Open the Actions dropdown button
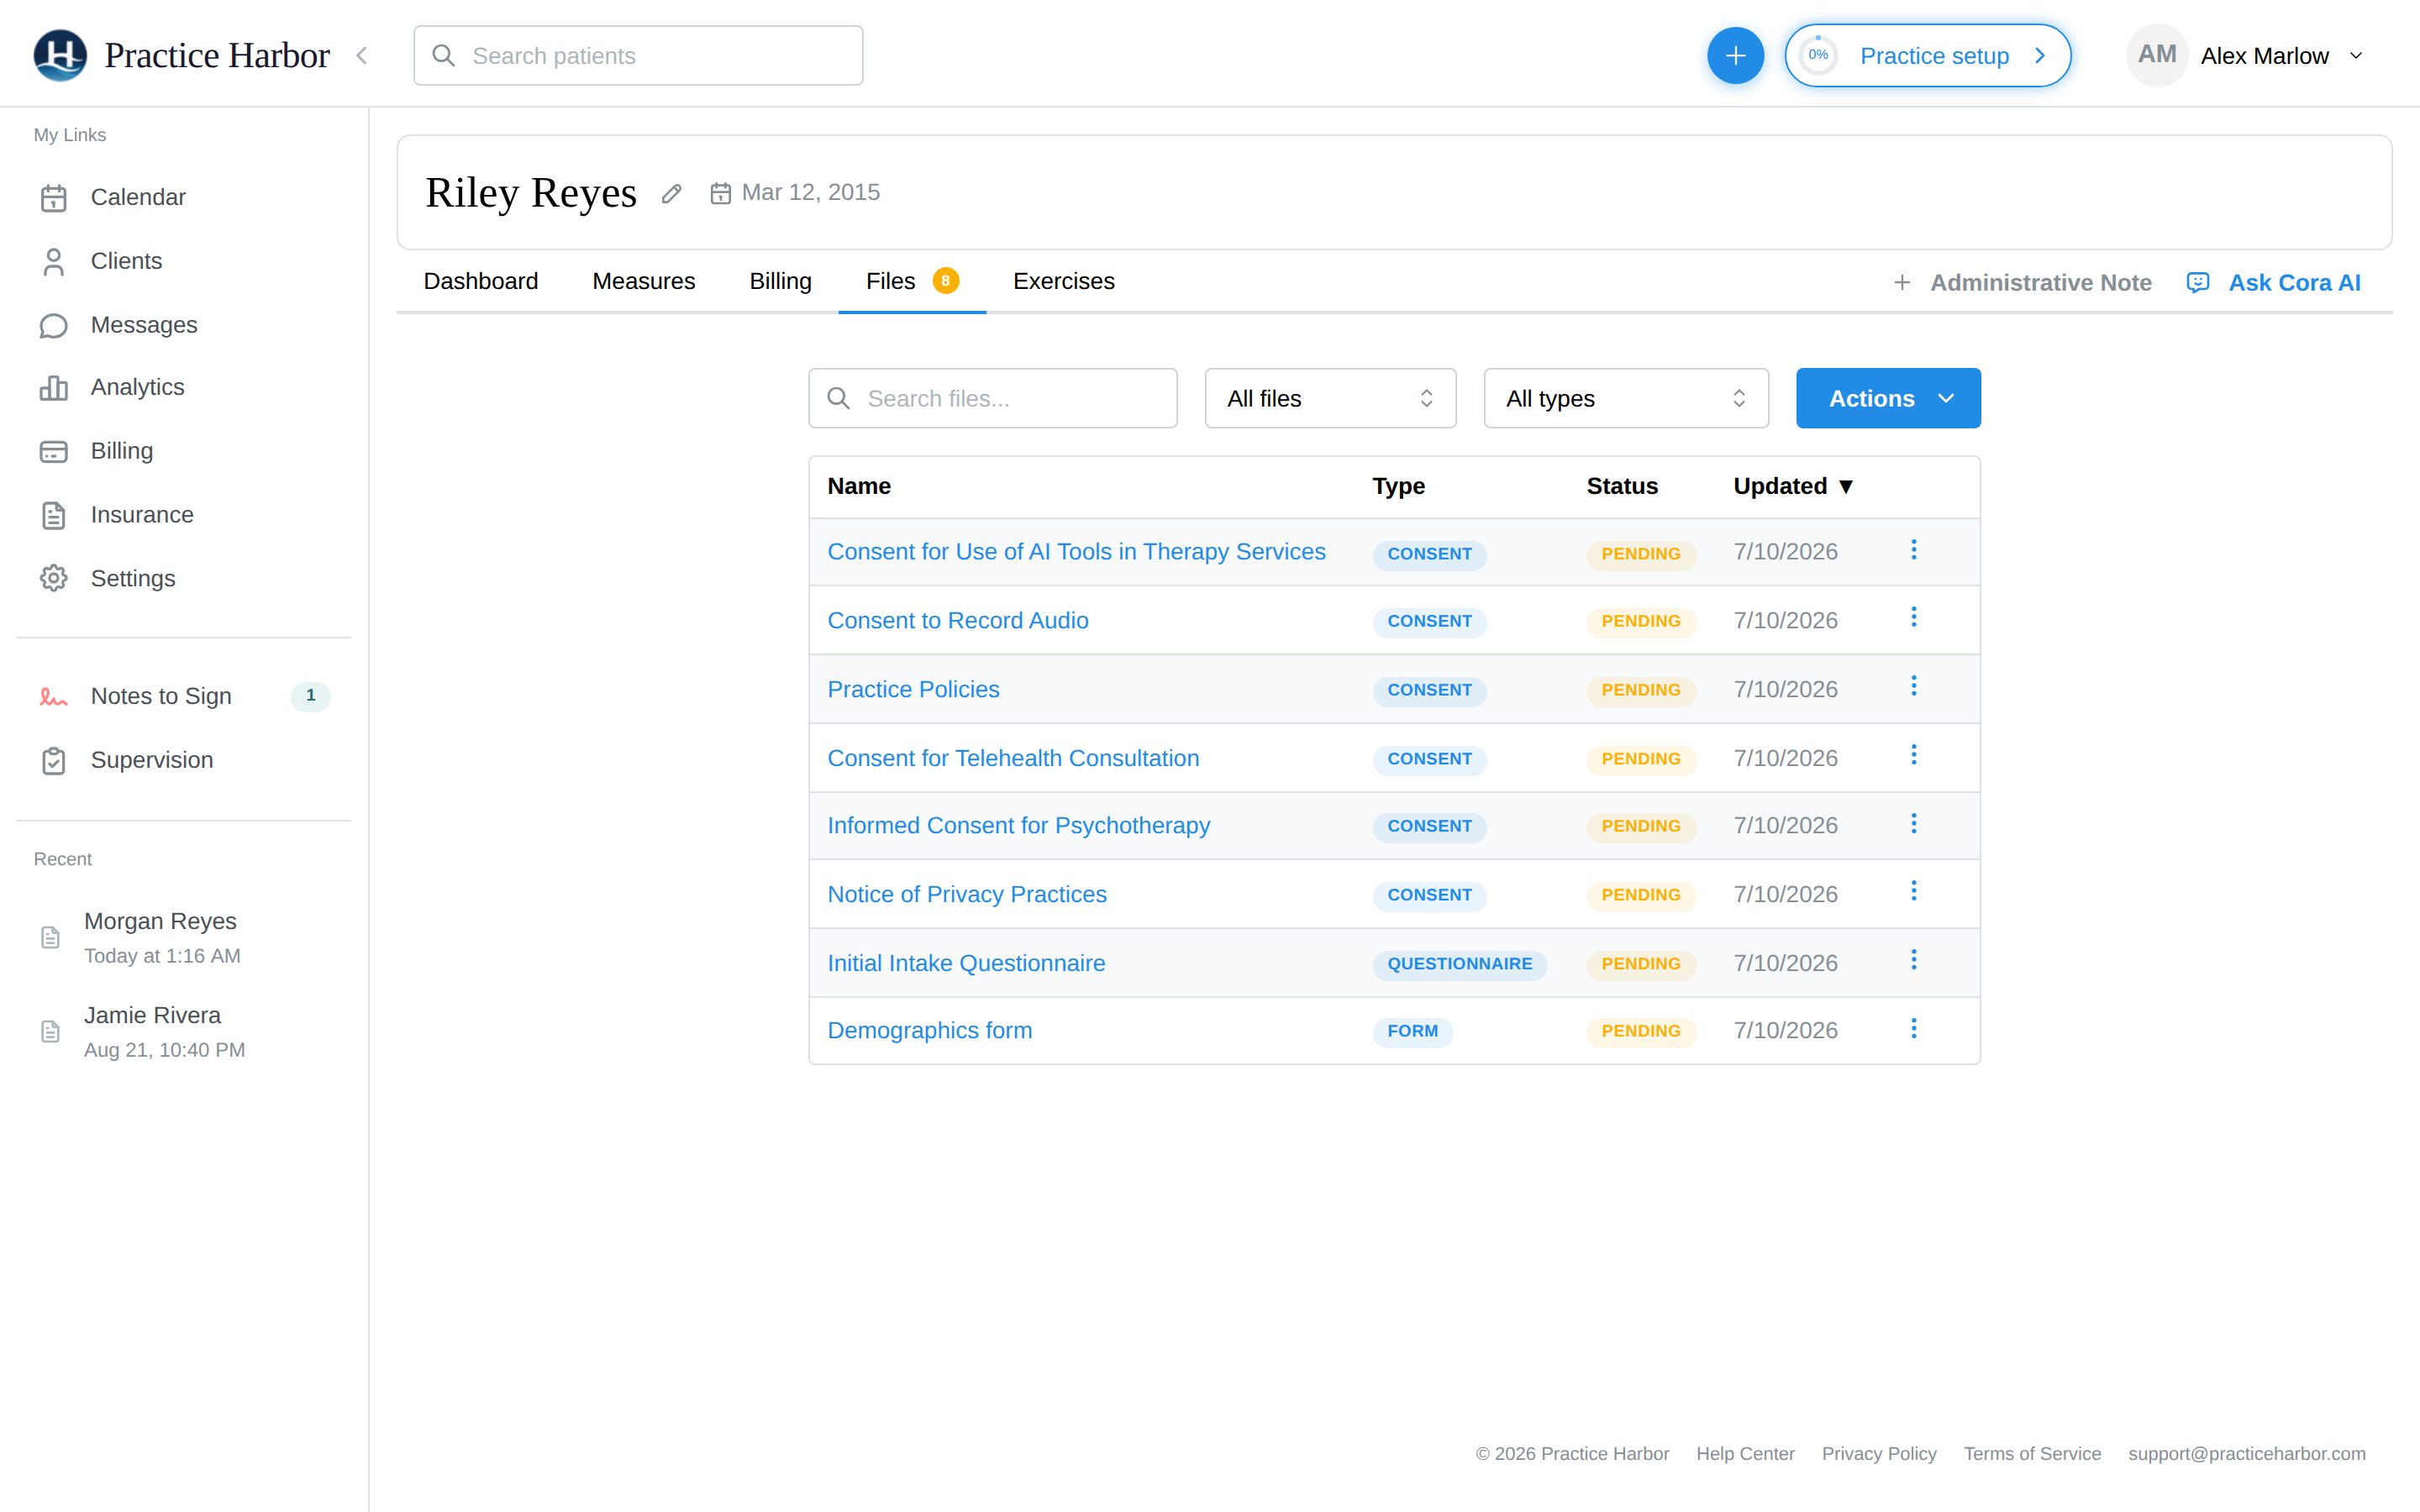This screenshot has width=2420, height=1512. coord(1888,398)
